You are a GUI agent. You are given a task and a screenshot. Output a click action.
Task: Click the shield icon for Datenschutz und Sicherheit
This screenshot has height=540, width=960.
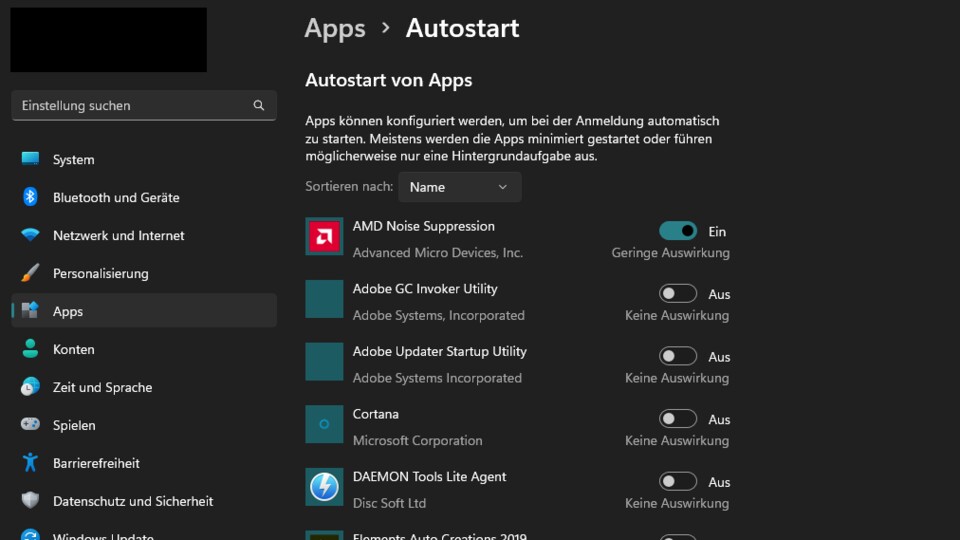click(30, 500)
